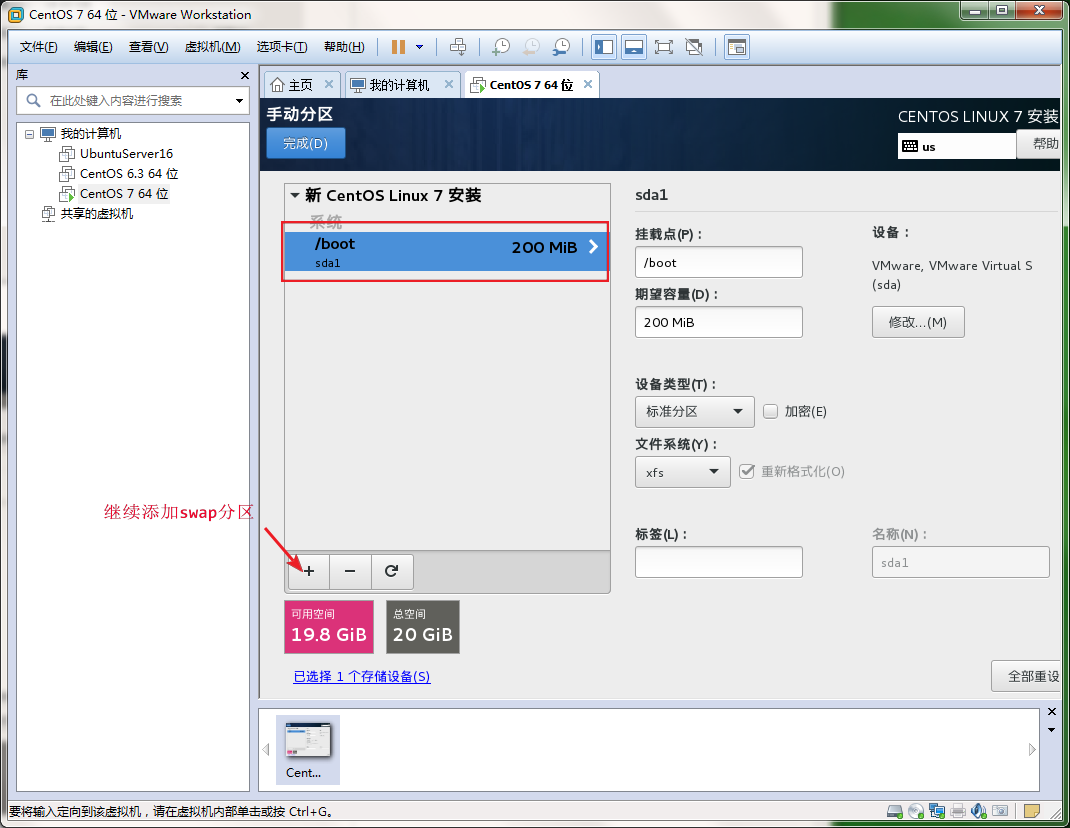Image resolution: width=1070 pixels, height=828 pixels.
Task: Take a snapshot of the VM
Action: [x=501, y=46]
